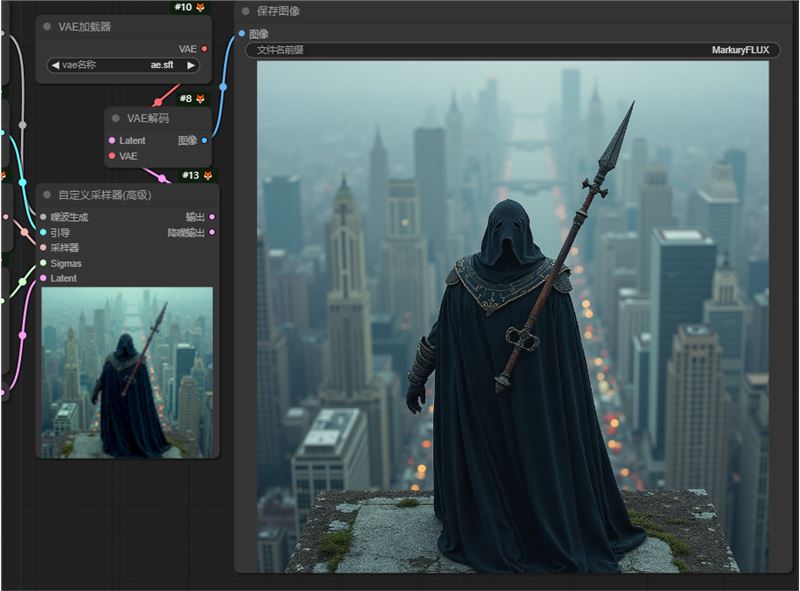
Task: Collapse the 保存图像 node via its dot
Action: (x=245, y=11)
